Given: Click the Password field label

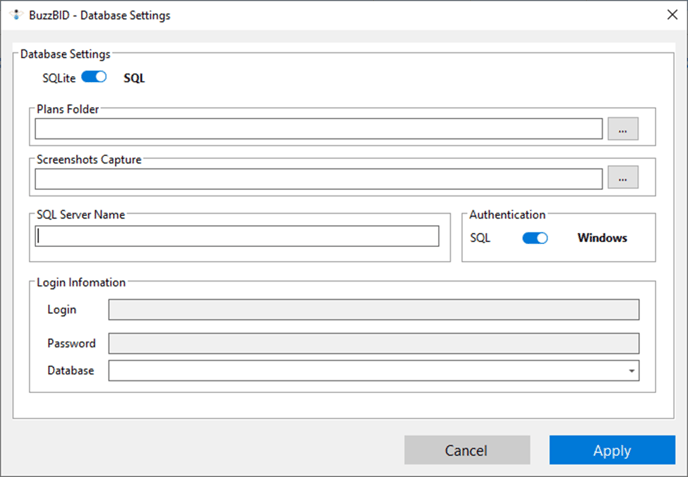Looking at the screenshot, I should click(x=72, y=343).
